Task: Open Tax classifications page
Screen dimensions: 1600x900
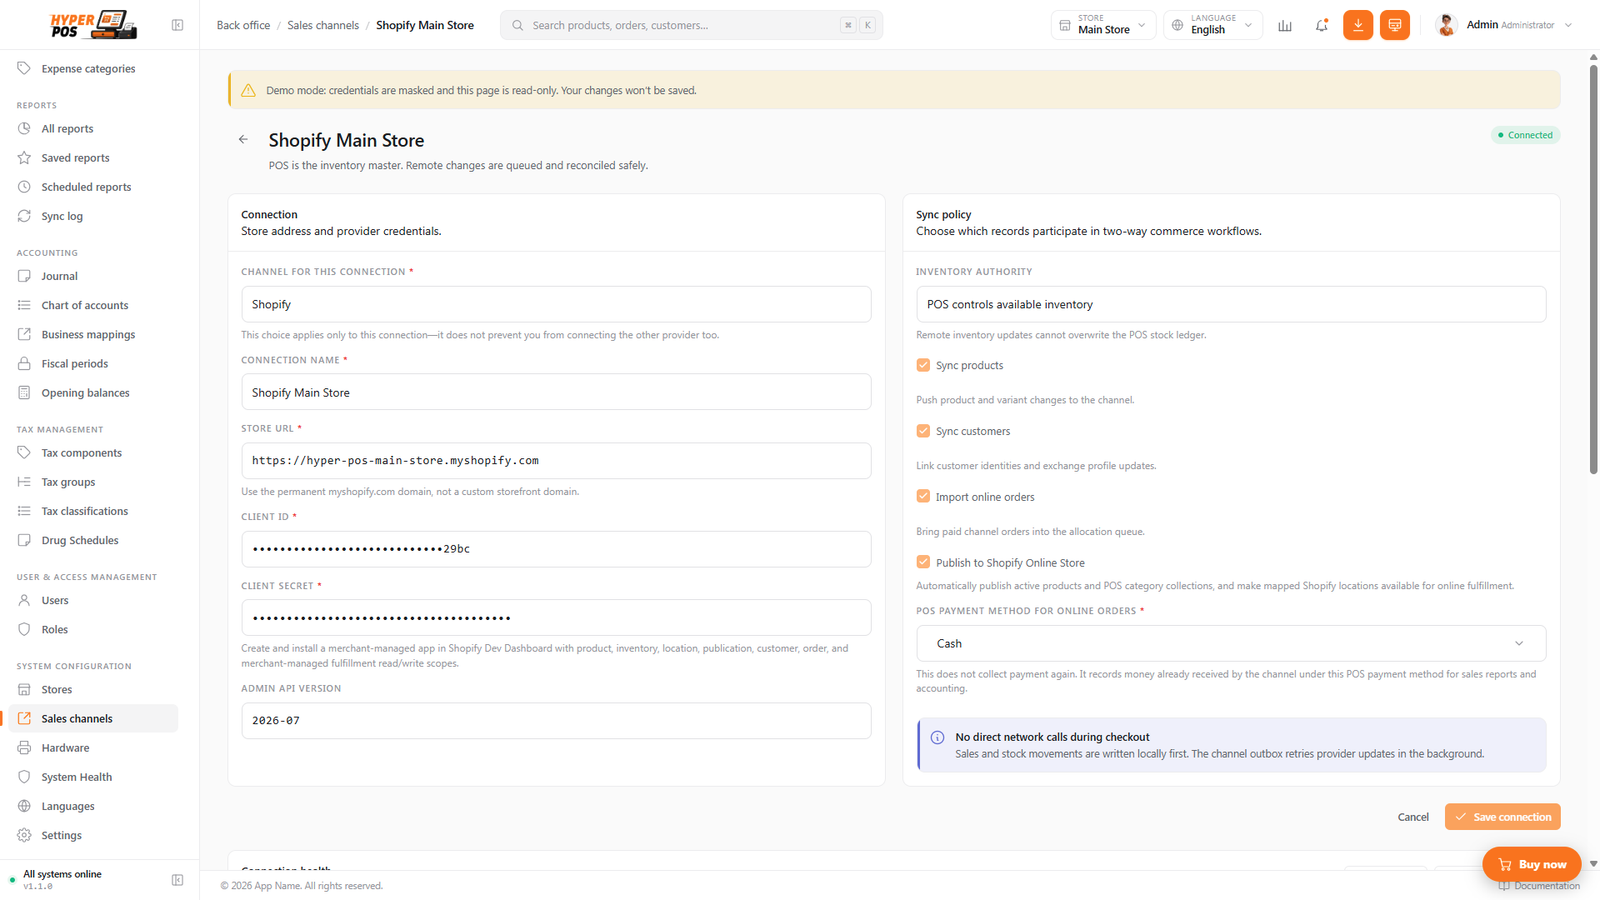Action: (93, 511)
